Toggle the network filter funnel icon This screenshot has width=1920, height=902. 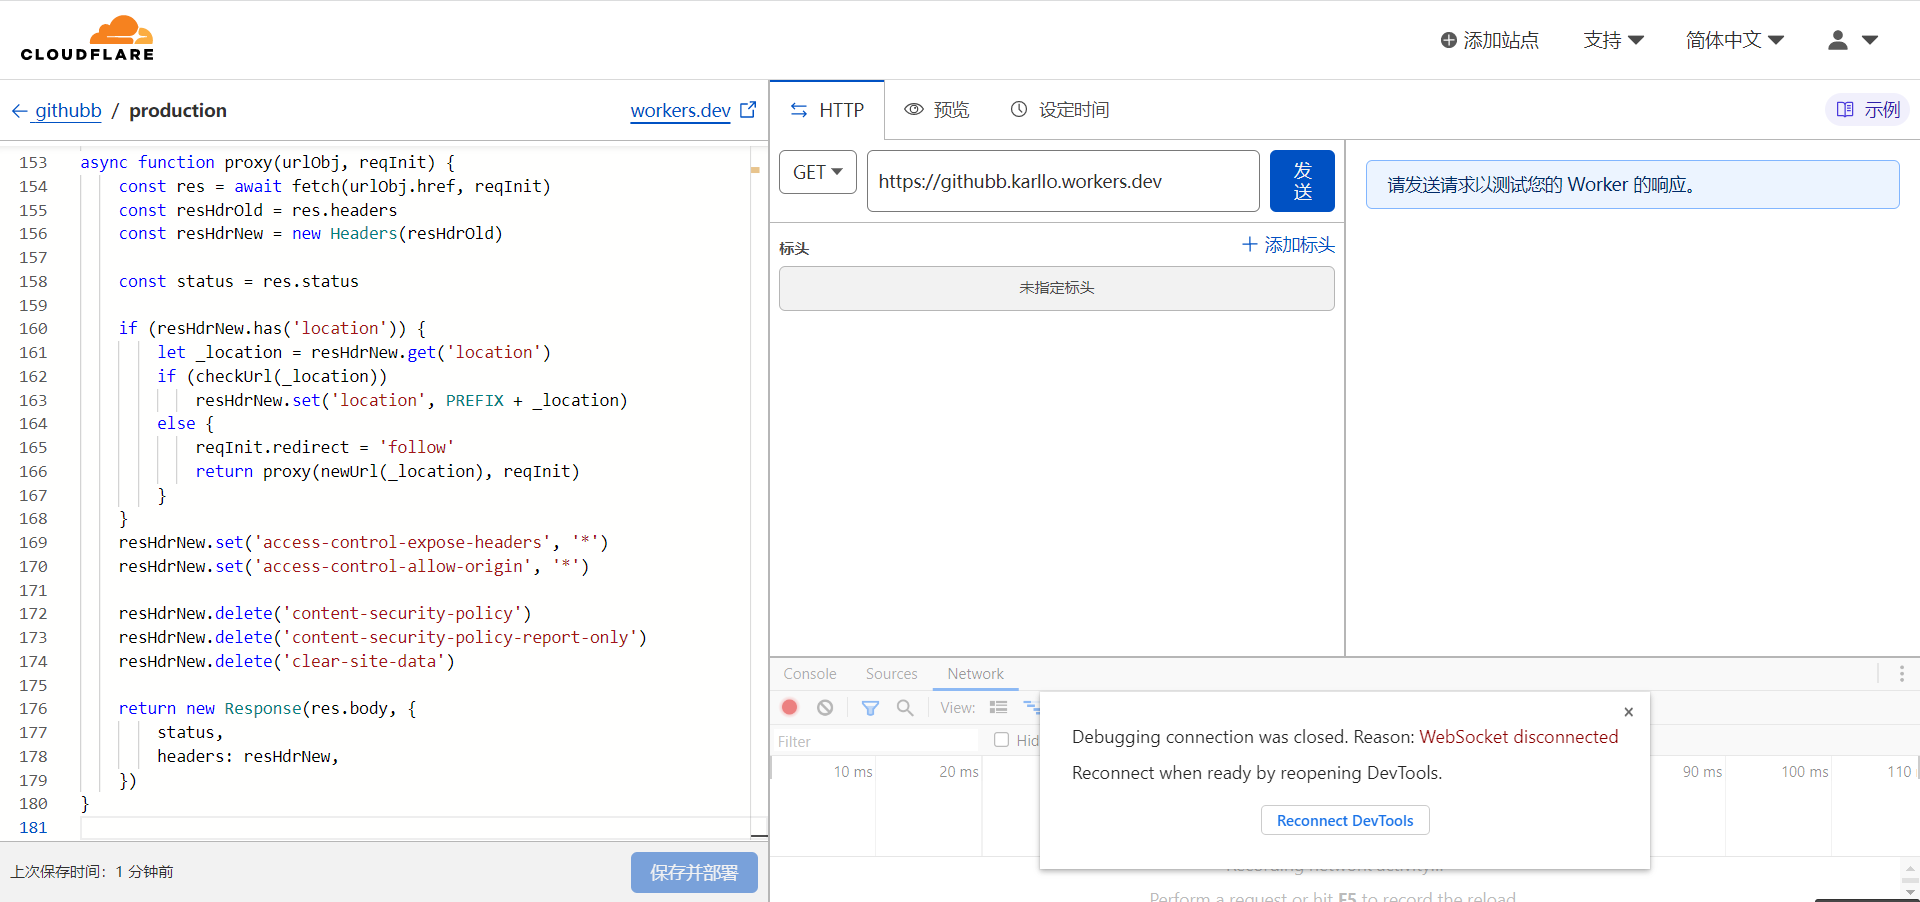click(870, 707)
